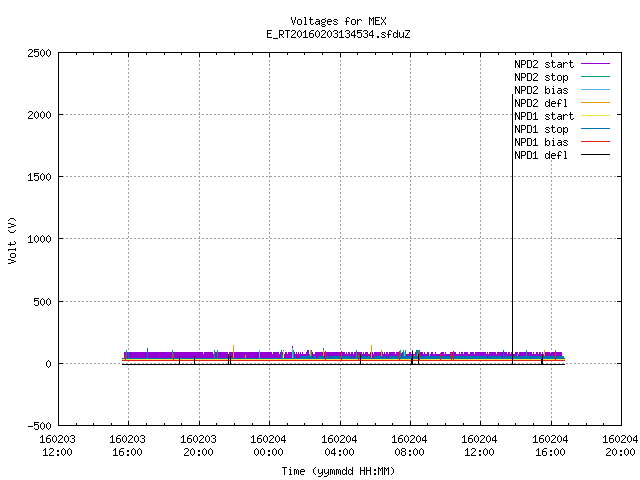Click the 'Time (yymmdd HH:MM)' x-axis title
Screen dimensions: 640x480
[338, 471]
